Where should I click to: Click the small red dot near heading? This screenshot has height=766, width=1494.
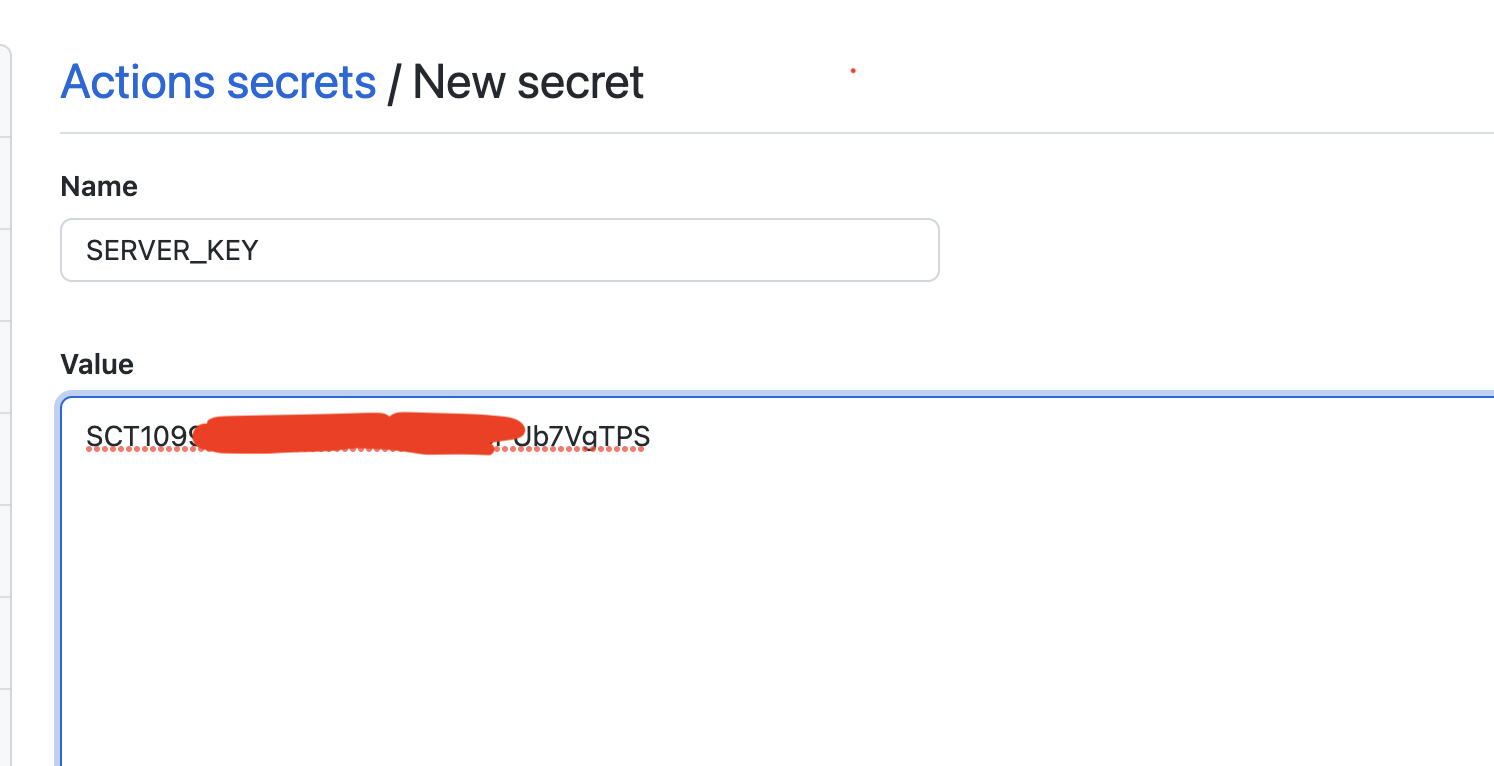point(852,70)
